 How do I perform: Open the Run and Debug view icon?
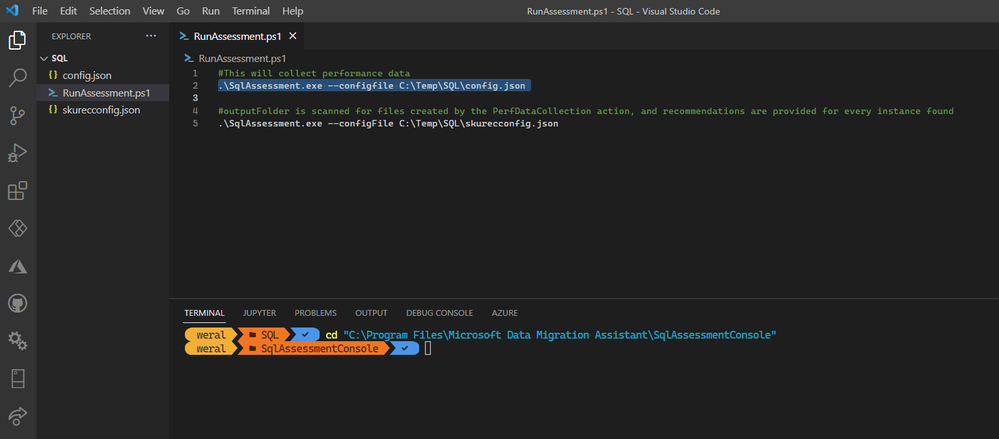[x=17, y=153]
